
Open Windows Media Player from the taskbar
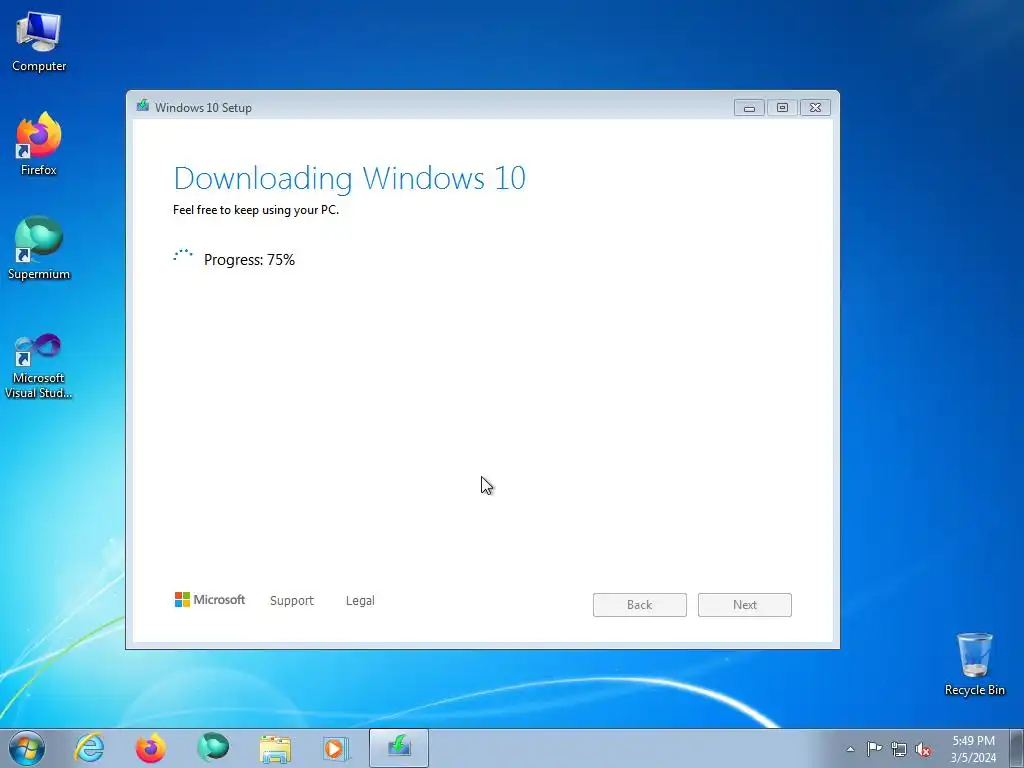[x=336, y=748]
